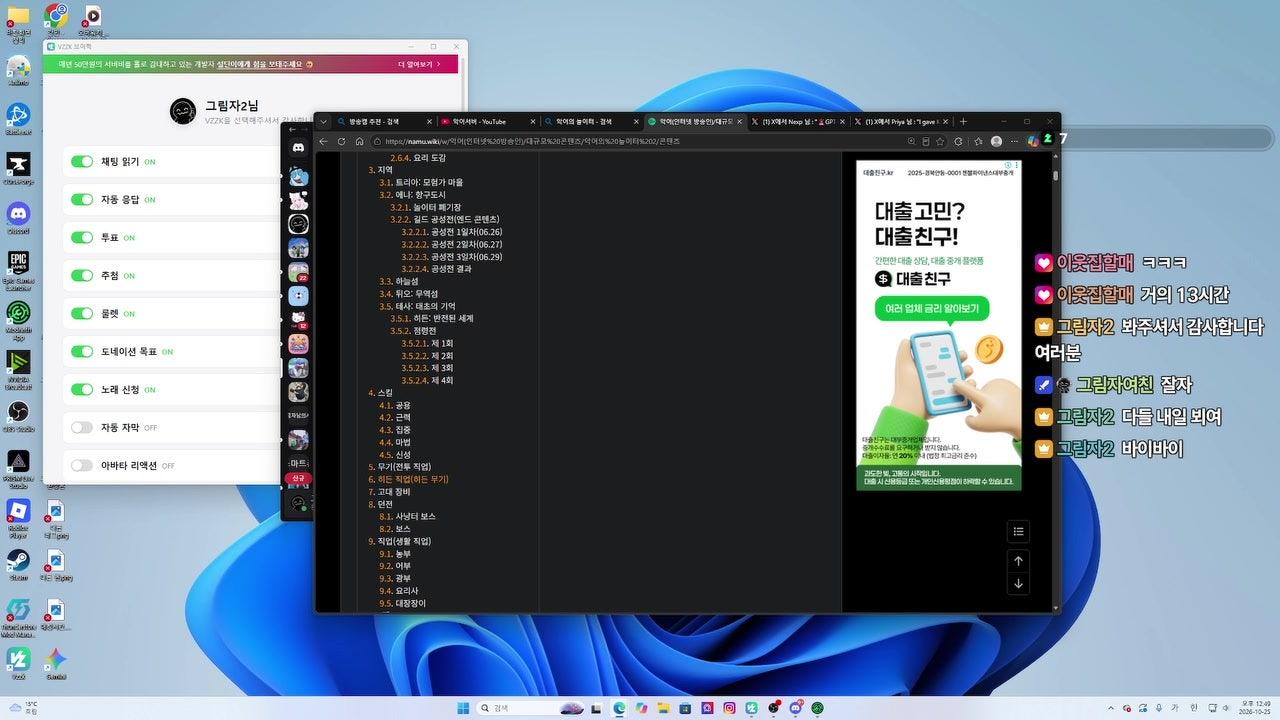1280x720 pixels.
Task: Open the Steam desktop icon
Action: tap(18, 564)
